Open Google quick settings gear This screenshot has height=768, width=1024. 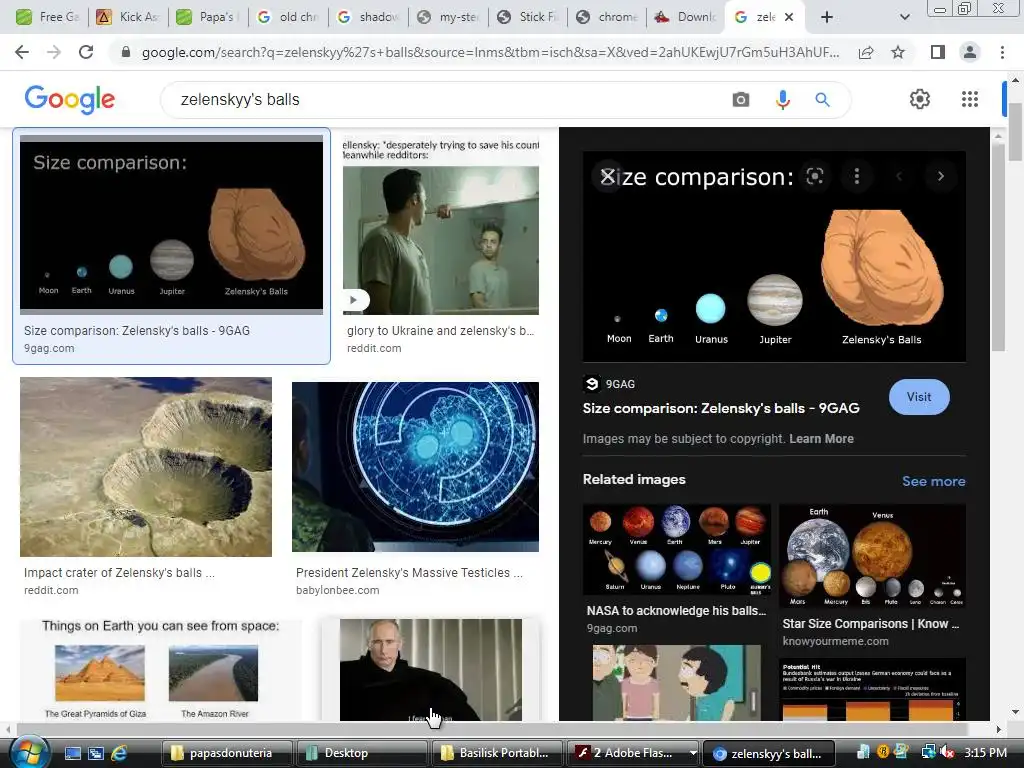click(920, 99)
